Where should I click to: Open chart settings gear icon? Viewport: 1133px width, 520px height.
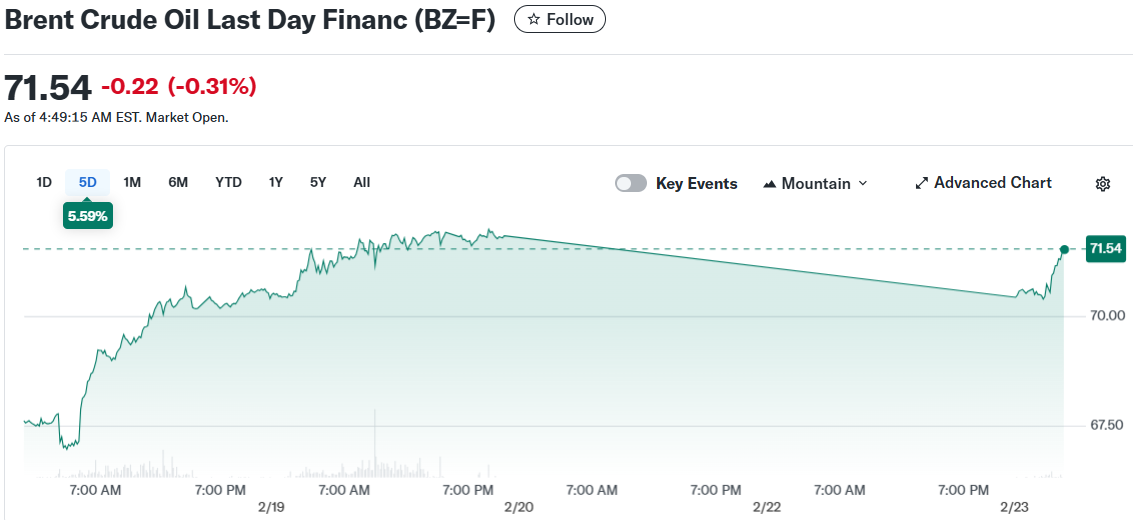tap(1103, 184)
